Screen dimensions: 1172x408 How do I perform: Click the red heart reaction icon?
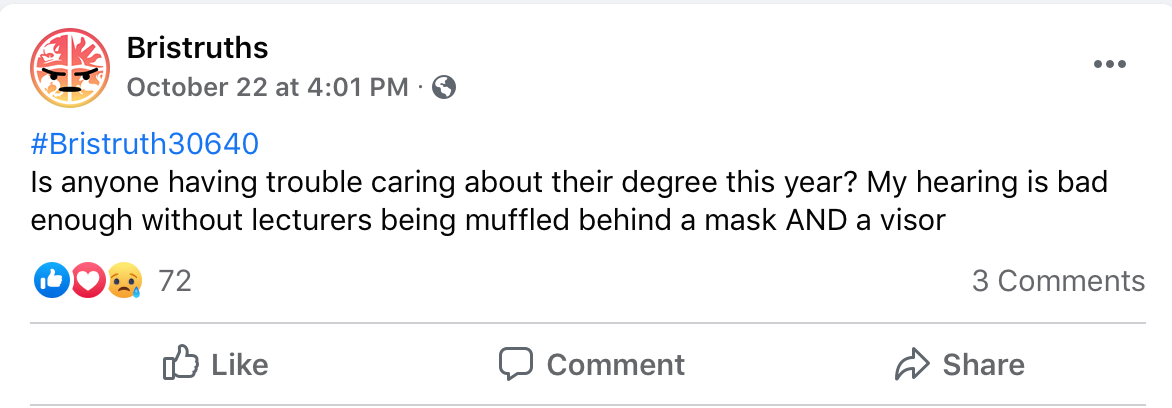(88, 281)
